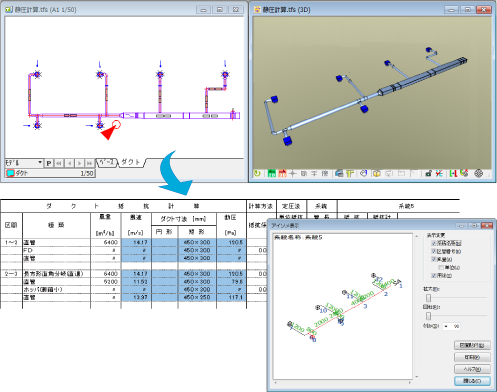
Task: Click the P button beside the model dropdown
Action: (x=49, y=163)
